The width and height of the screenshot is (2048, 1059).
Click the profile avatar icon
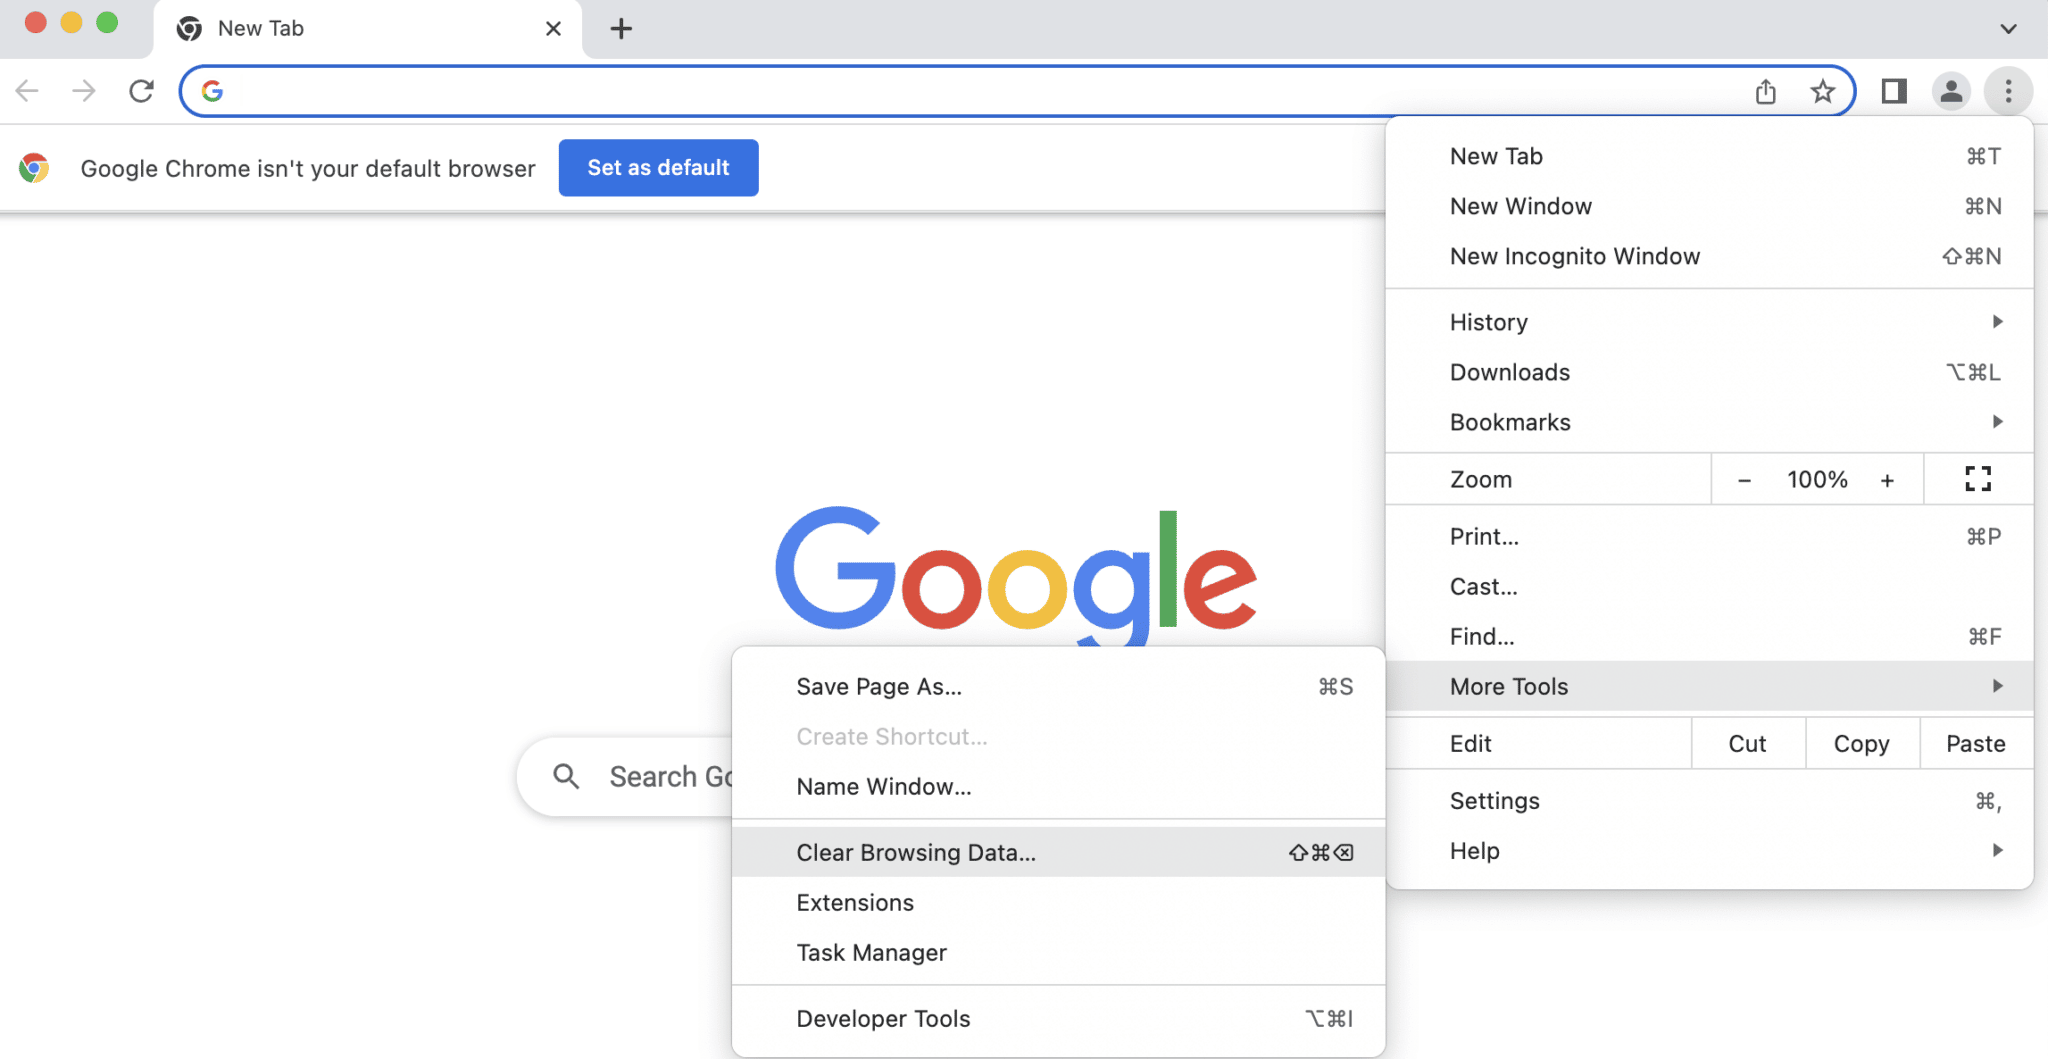pos(1950,91)
